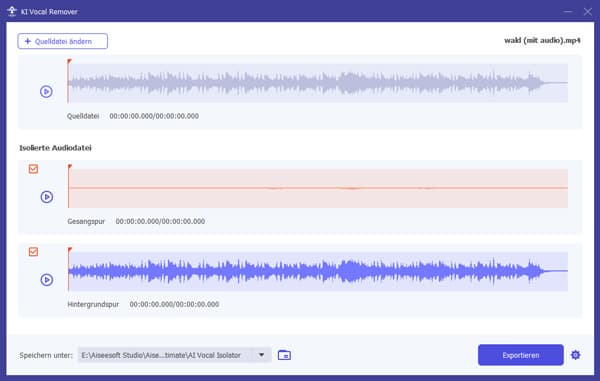Click the Hintergrundspur label
The image size is (600, 381).
click(x=93, y=304)
